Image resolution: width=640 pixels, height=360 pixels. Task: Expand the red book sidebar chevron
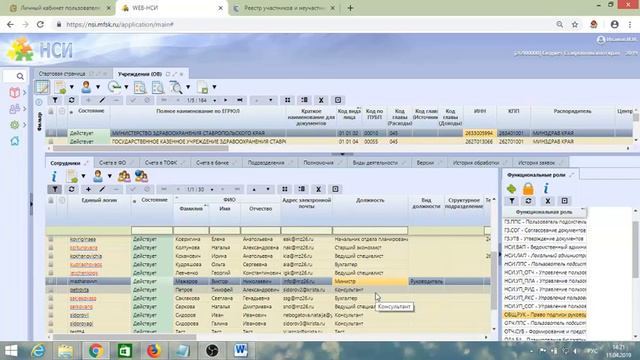(24, 93)
